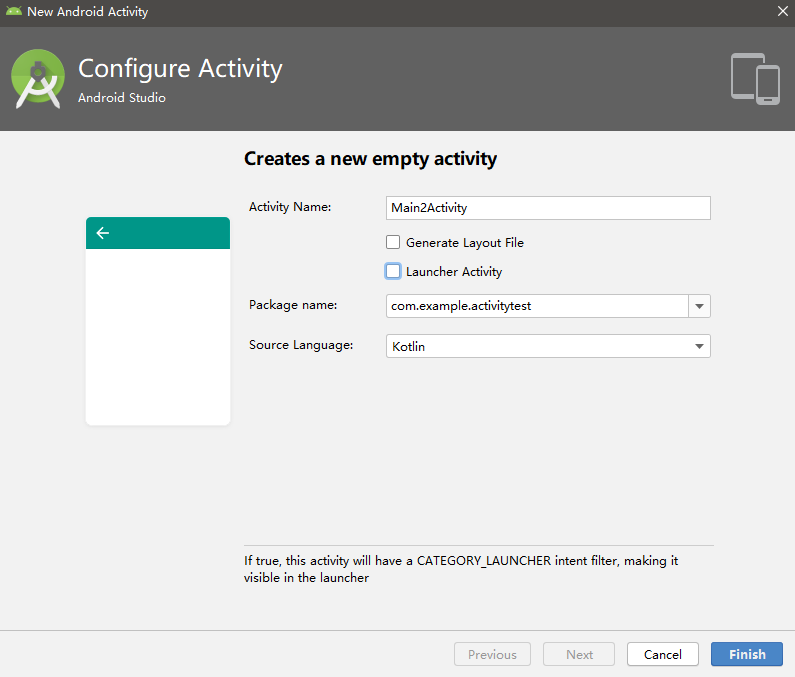
Task: Expand the Package name dropdown arrow
Action: [x=699, y=306]
